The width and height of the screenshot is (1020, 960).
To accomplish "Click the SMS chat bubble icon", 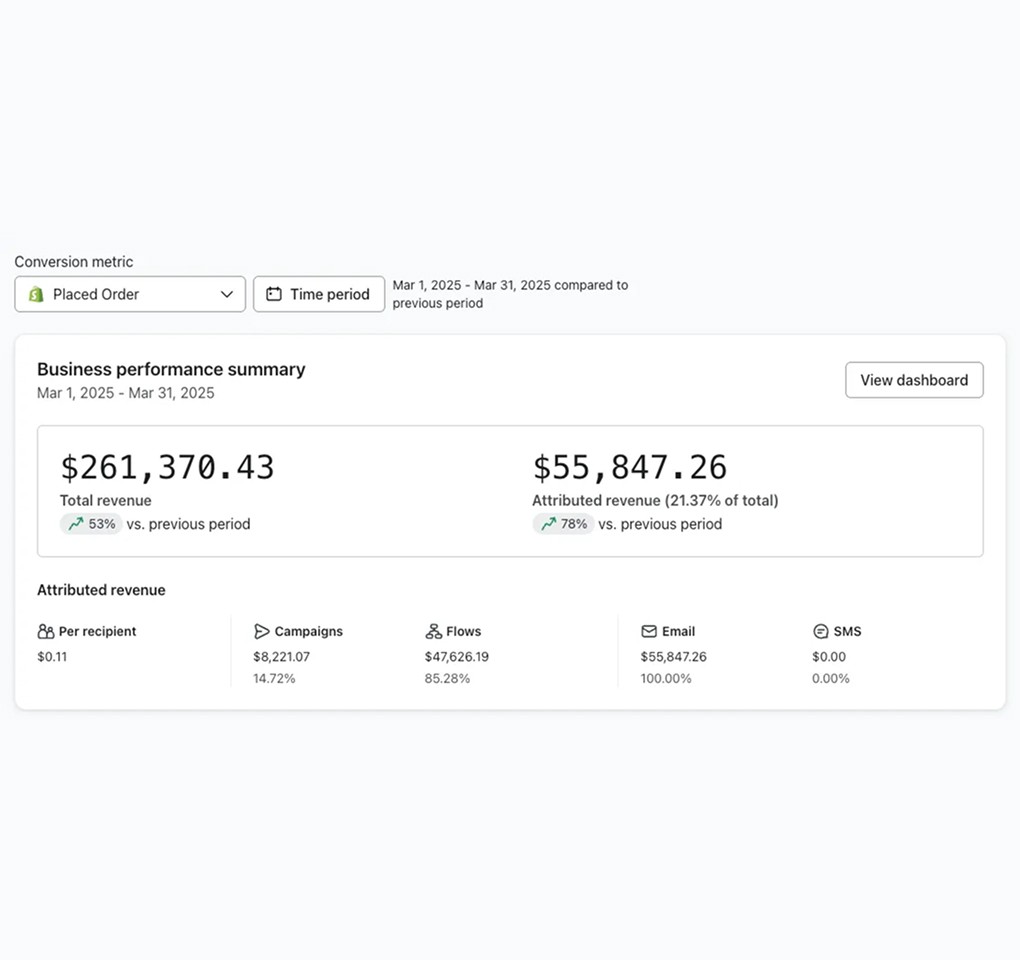I will coord(820,632).
